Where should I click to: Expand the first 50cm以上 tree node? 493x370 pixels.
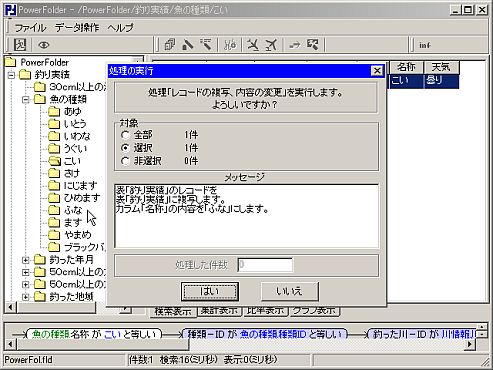[x=26, y=272]
